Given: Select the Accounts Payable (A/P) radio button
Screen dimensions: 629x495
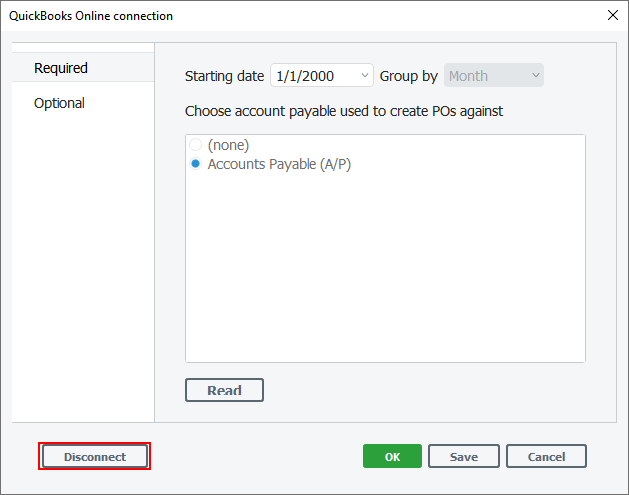Looking at the screenshot, I should [196, 164].
